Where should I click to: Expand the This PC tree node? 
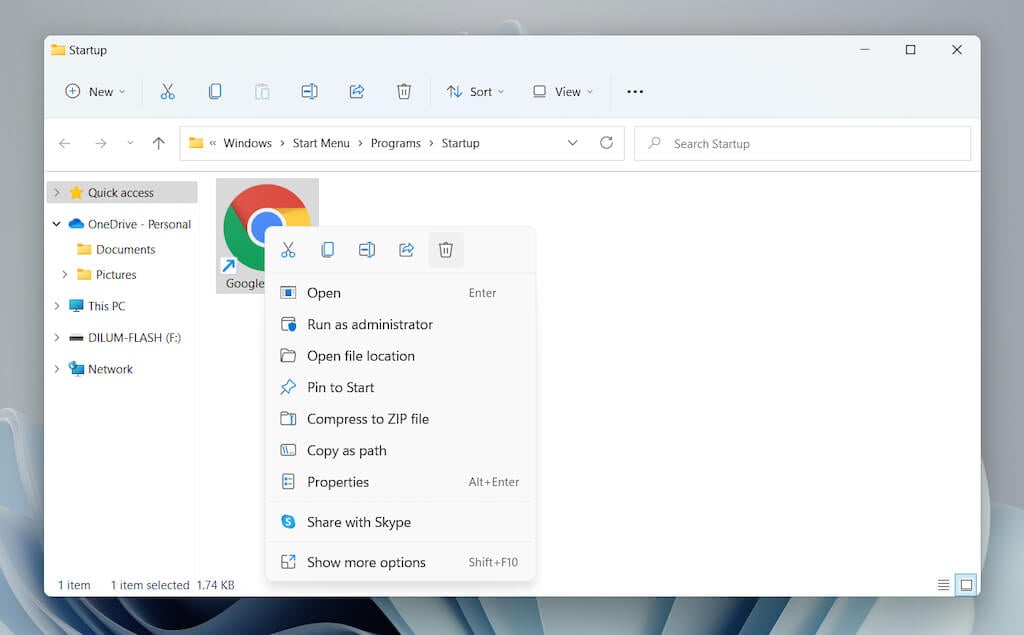(57, 306)
